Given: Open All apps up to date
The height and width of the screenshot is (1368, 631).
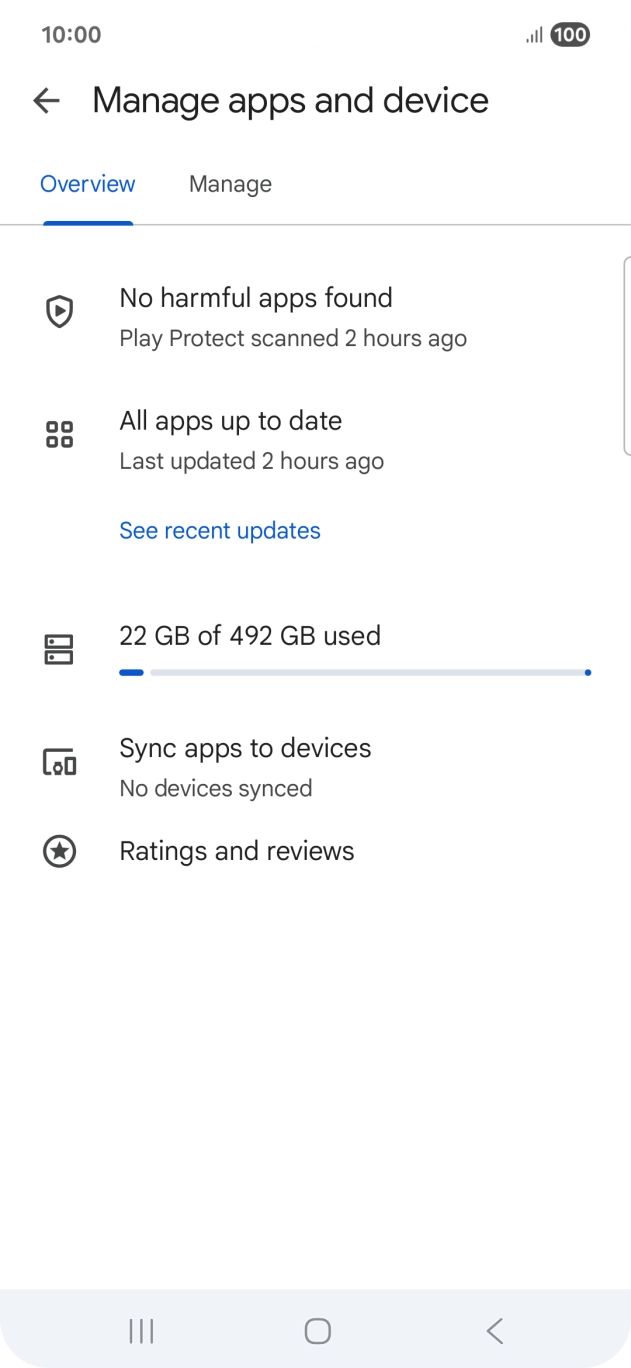Looking at the screenshot, I should 231,421.
